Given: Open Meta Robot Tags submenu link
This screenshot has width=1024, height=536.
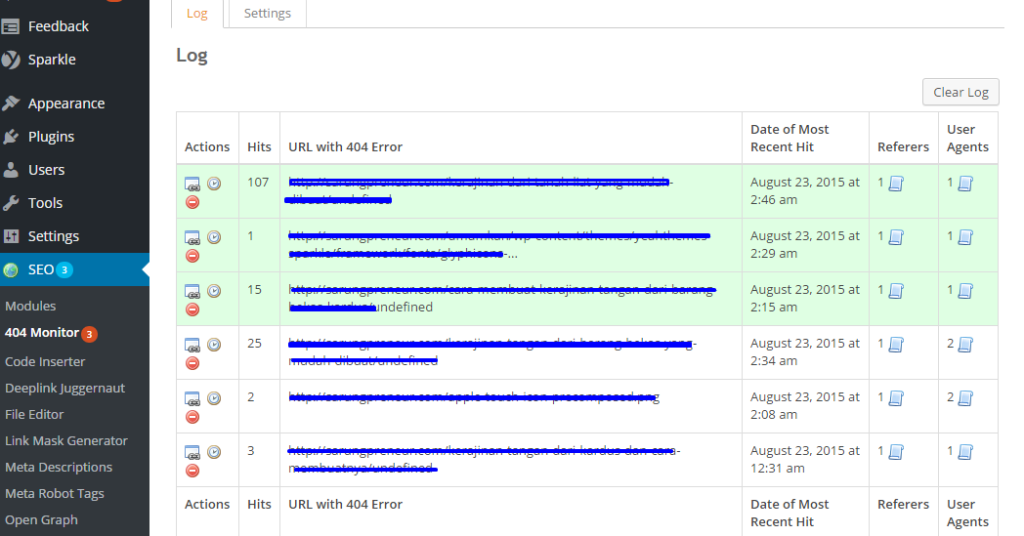Looking at the screenshot, I should (x=54, y=494).
